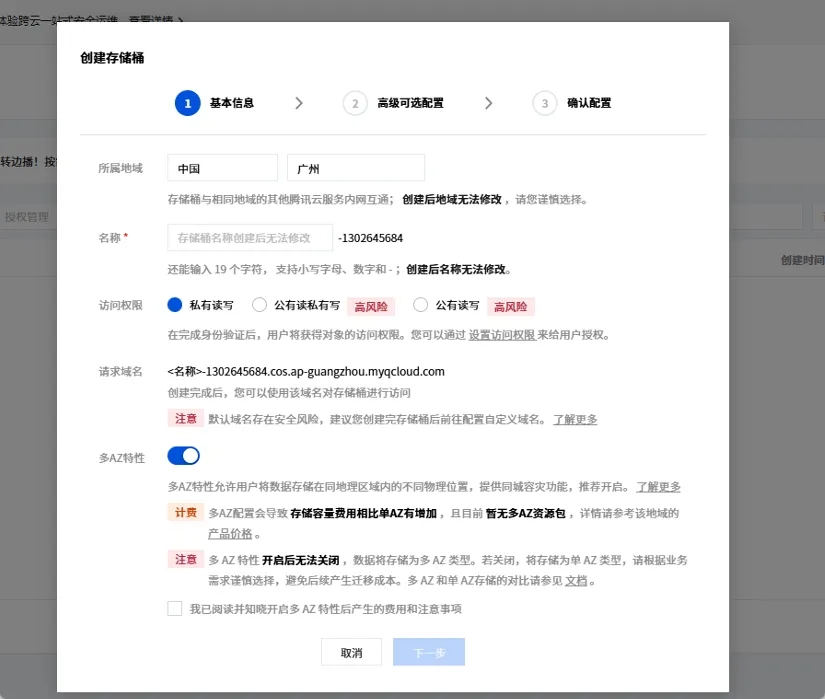The image size is (825, 699).
Task: Check the 我已阅读并知晓 acknowledgement checkbox
Action: coord(174,607)
